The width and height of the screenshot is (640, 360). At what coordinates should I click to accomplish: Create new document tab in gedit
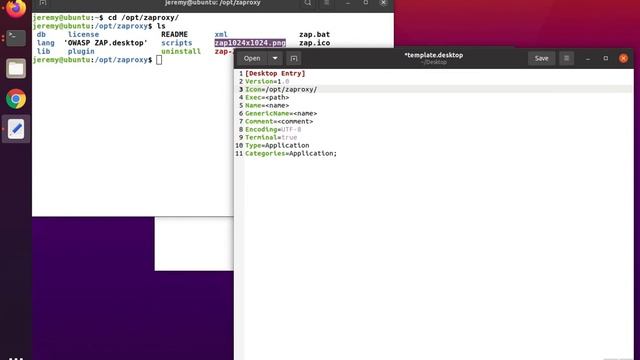point(294,58)
